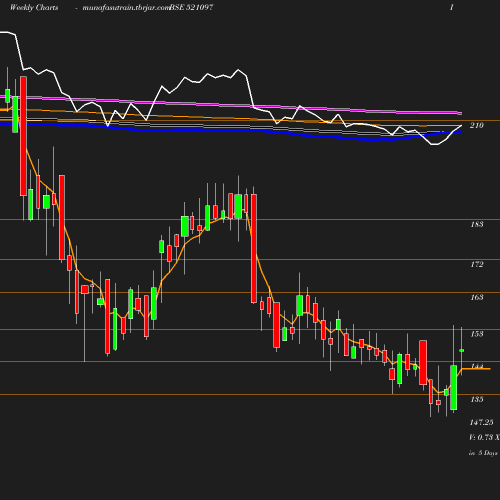Click the munafasutra website watermark text
Image resolution: width=500 pixels, height=500 pixels.
[126, 7]
